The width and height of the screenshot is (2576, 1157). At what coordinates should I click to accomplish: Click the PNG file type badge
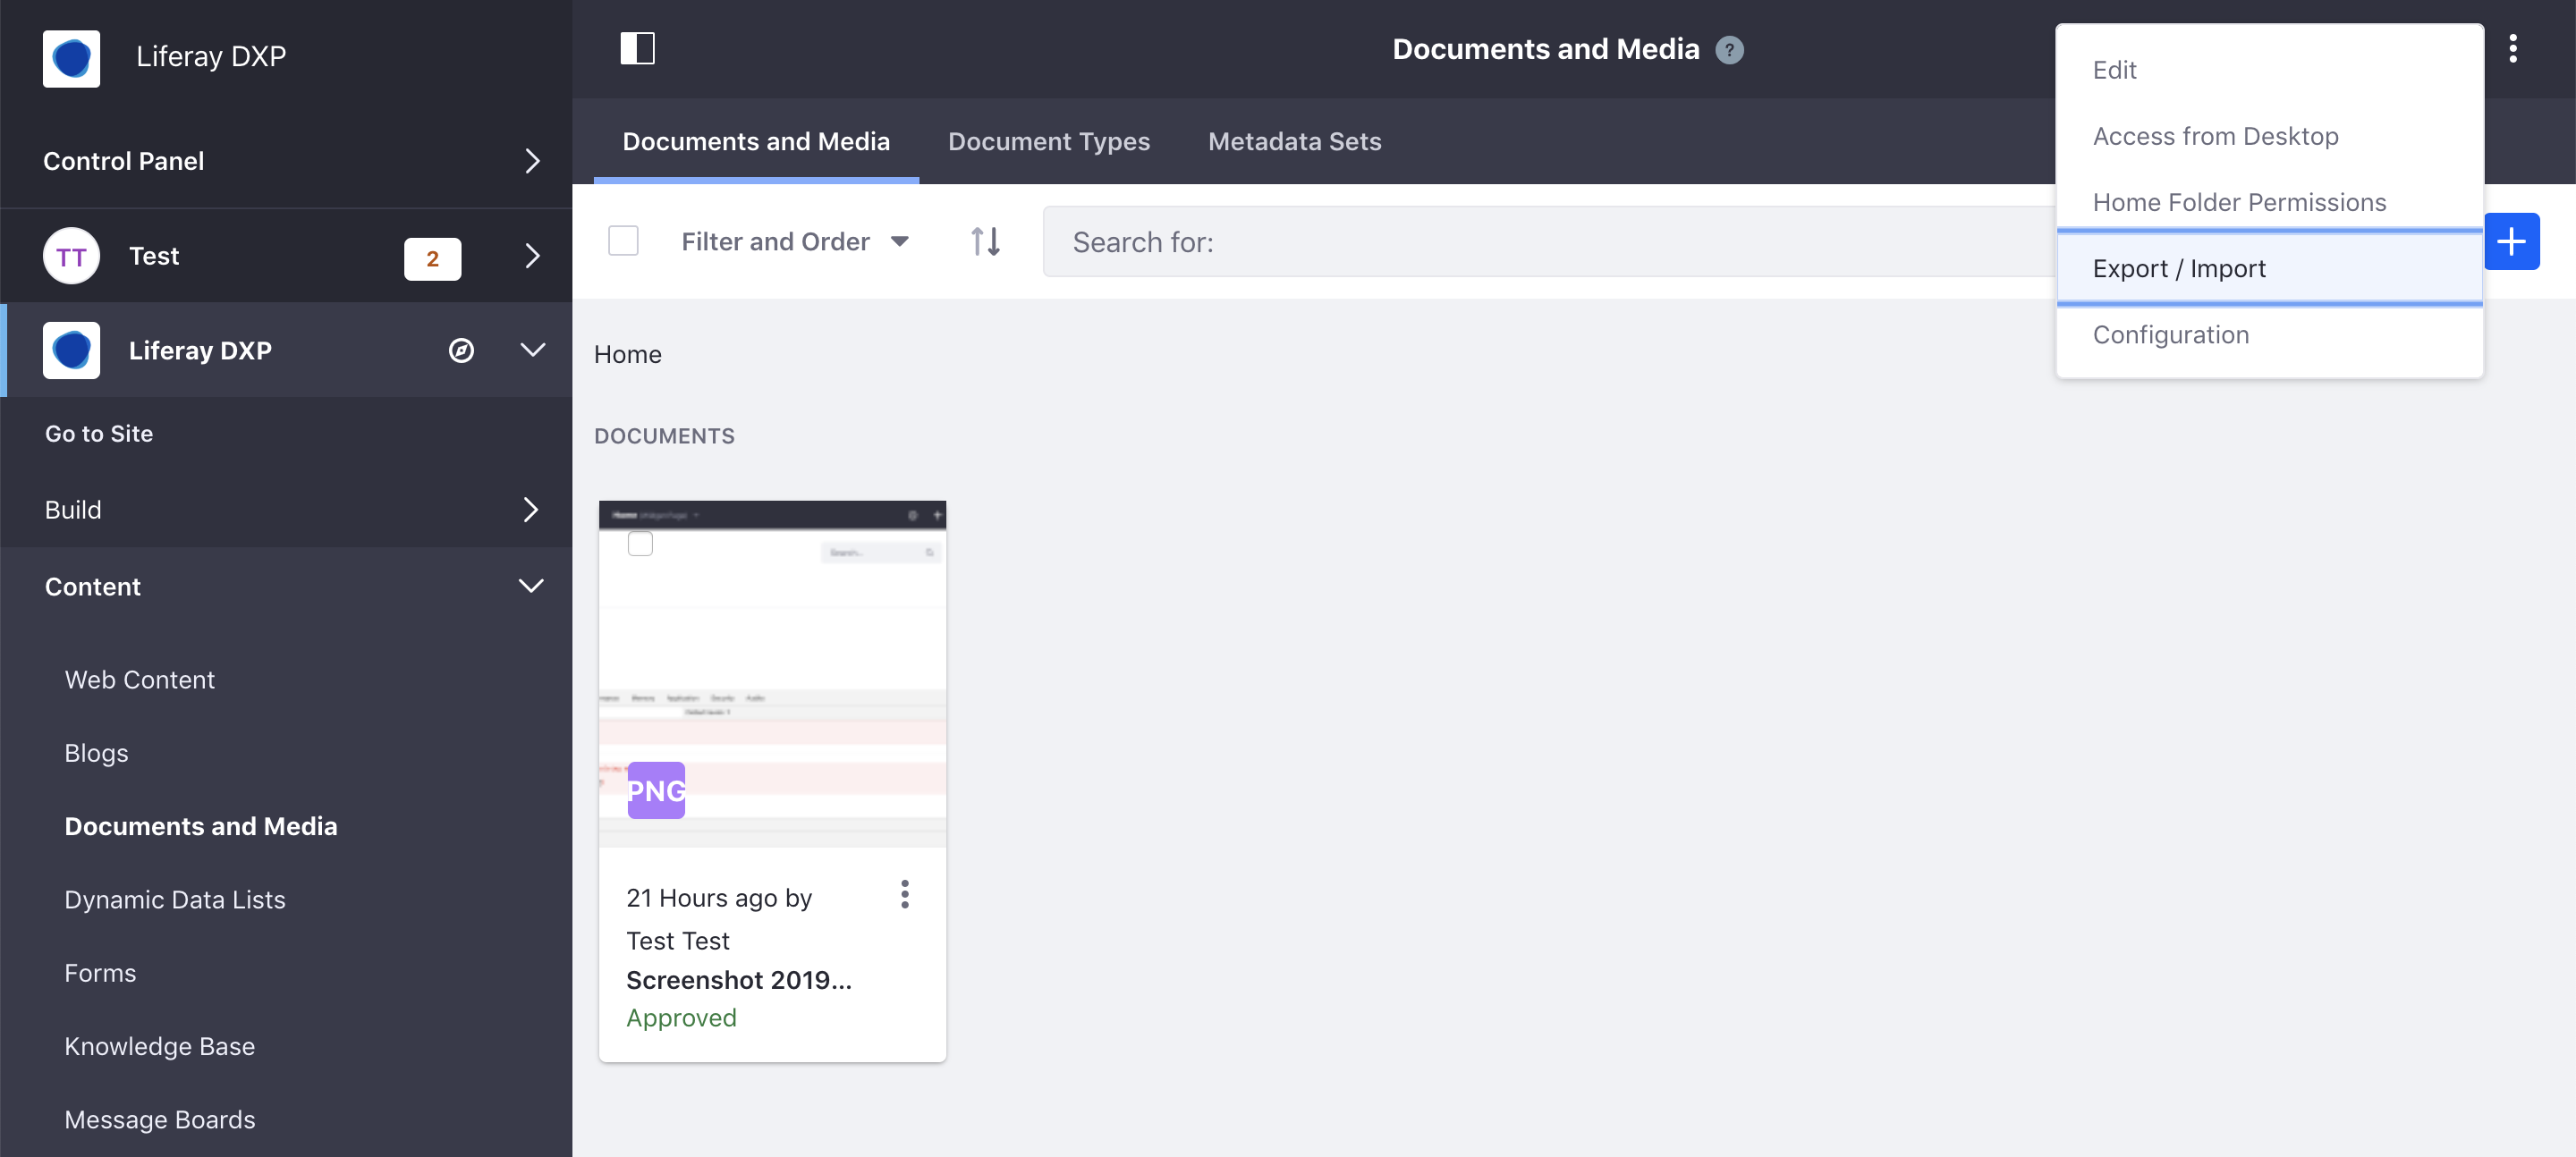[x=656, y=790]
